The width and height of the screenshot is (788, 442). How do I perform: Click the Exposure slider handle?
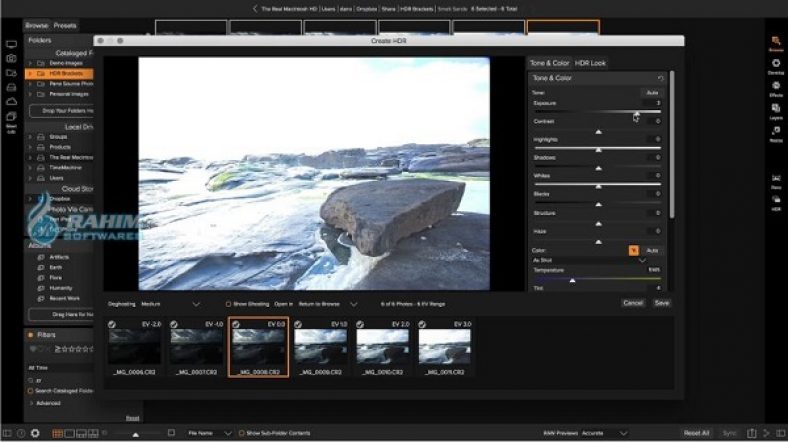636,113
